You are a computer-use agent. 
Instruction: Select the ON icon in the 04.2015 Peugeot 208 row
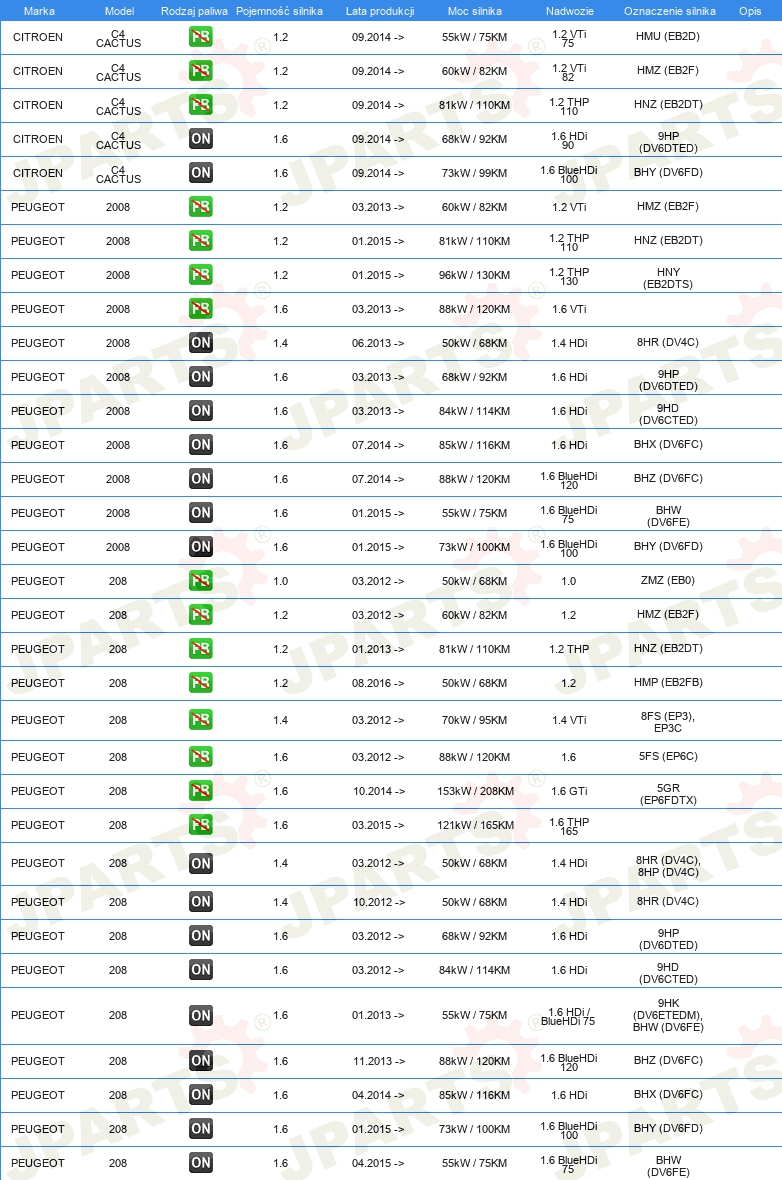(200, 1163)
